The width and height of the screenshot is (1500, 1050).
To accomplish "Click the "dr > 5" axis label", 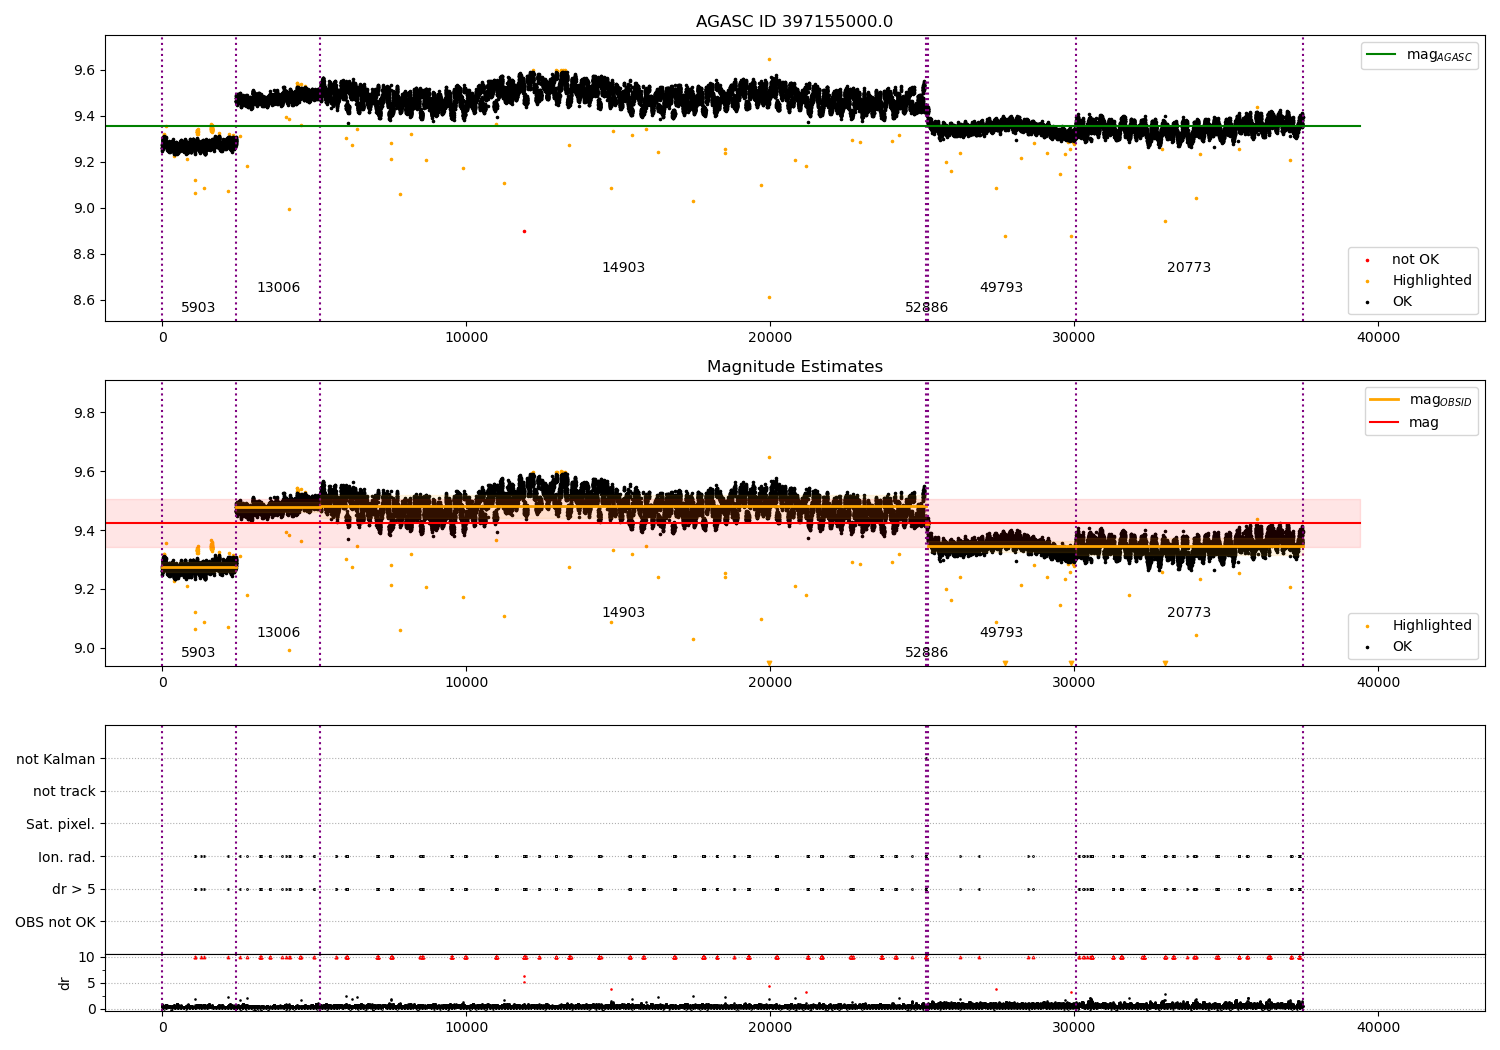I will point(74,889).
